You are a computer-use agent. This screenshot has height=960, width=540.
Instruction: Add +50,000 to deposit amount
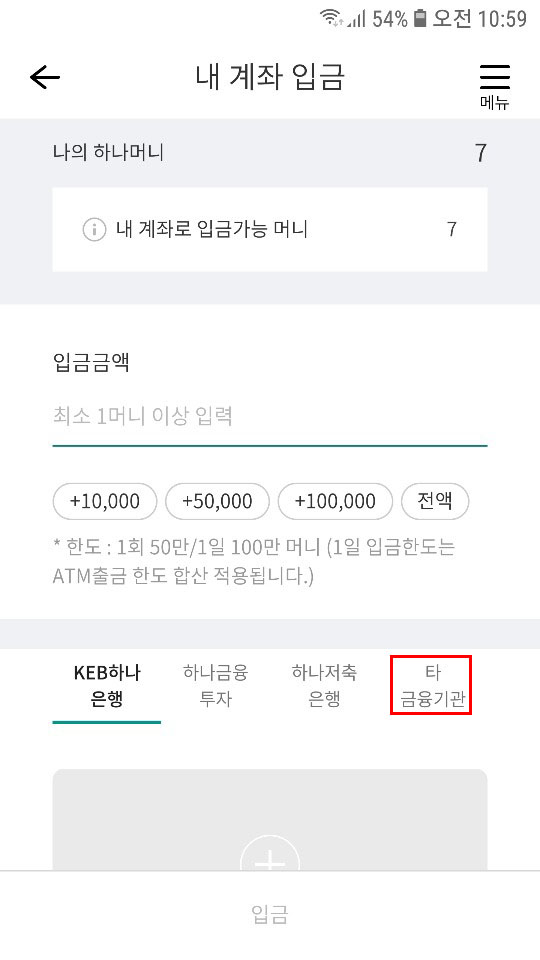217,501
